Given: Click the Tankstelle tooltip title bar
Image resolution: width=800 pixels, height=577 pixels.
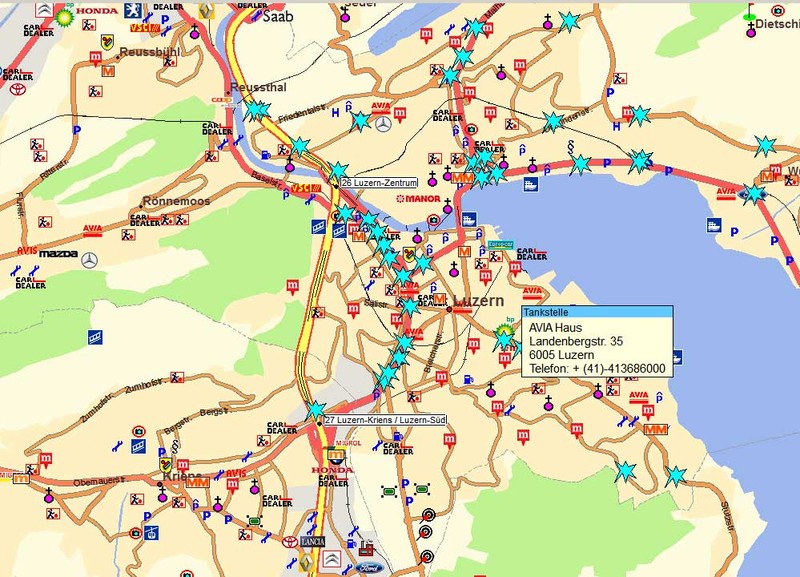Looking at the screenshot, I should click(596, 312).
